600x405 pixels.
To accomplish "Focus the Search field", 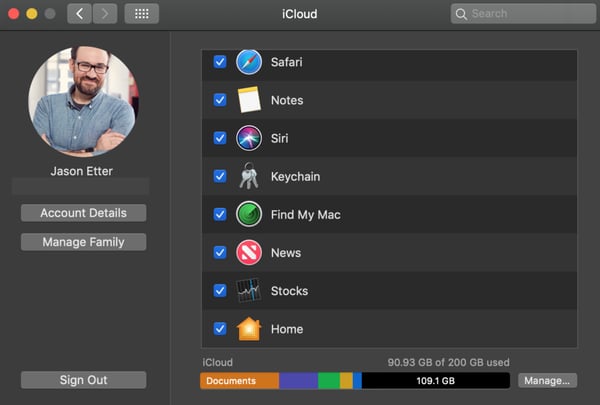I will pyautogui.click(x=523, y=14).
